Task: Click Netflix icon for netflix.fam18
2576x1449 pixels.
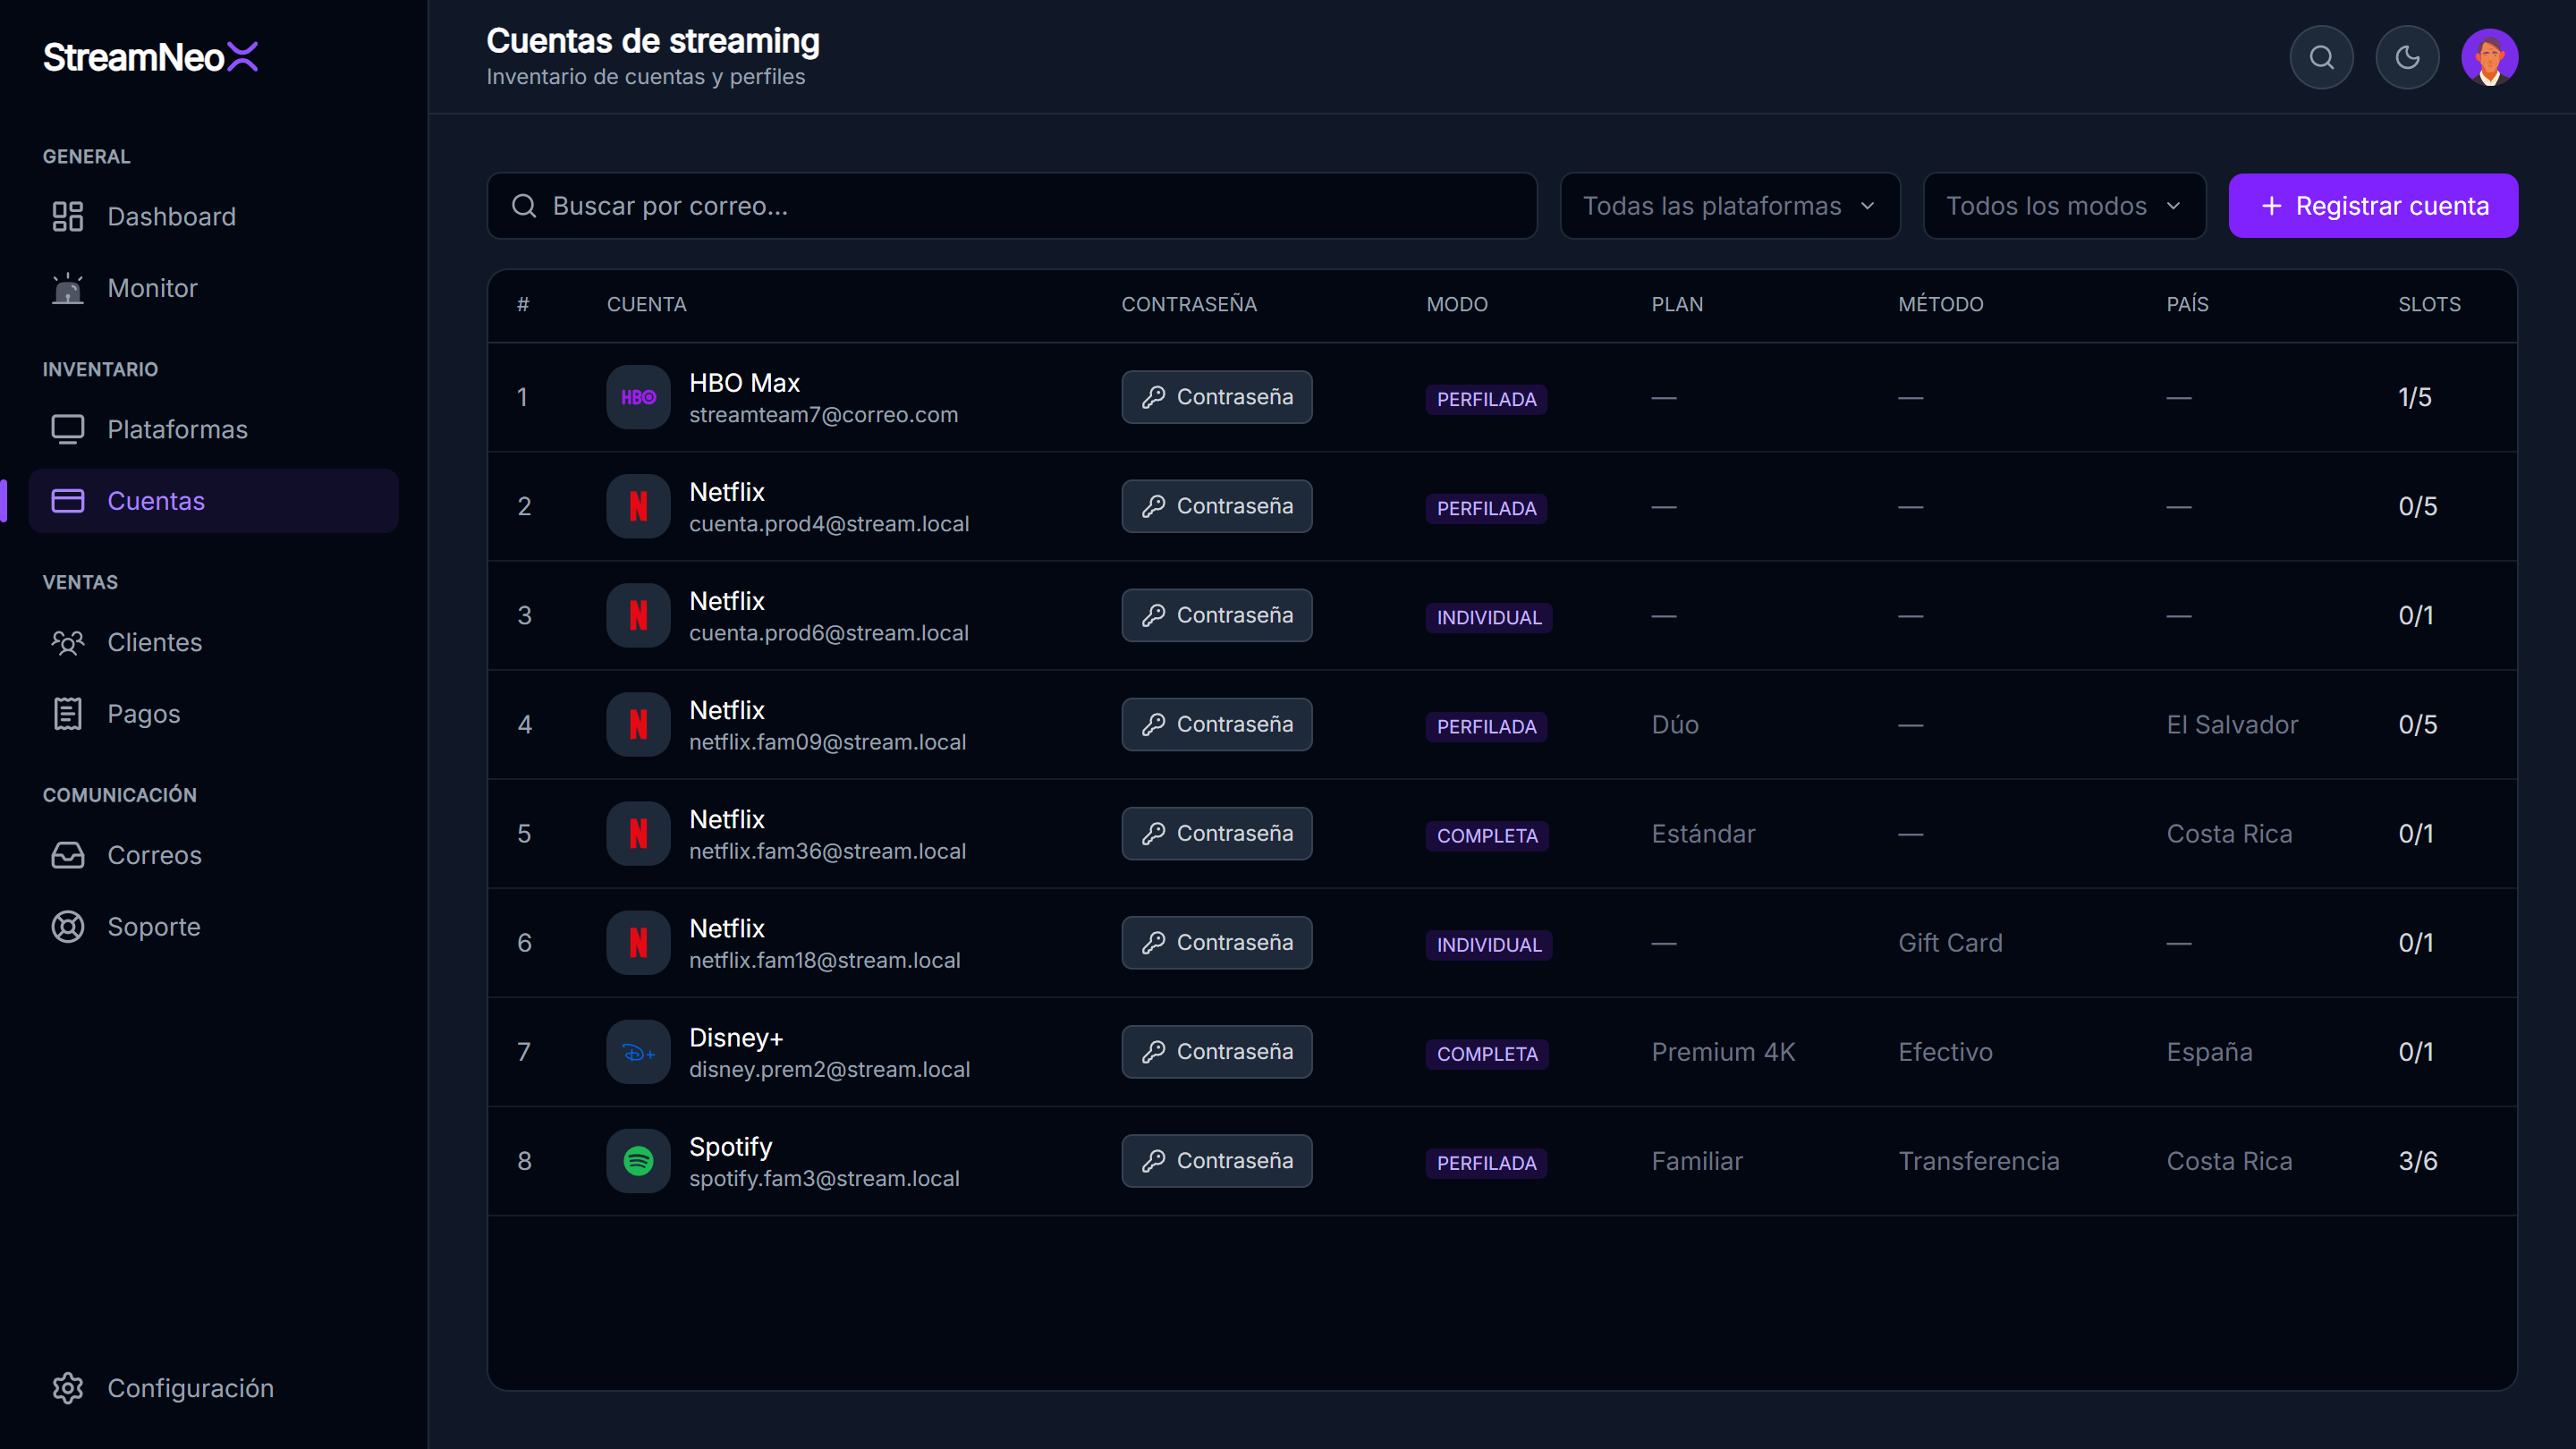Action: [638, 942]
